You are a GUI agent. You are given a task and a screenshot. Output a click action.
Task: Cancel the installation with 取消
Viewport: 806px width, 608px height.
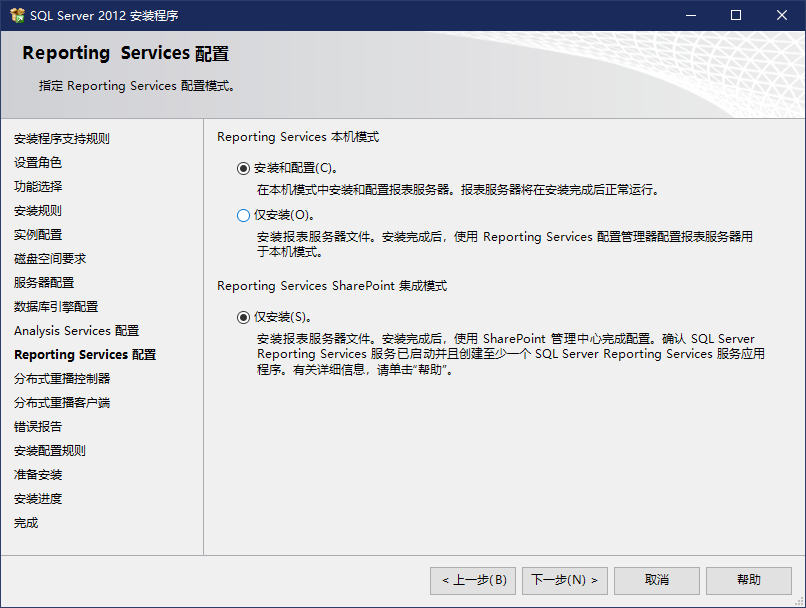pyautogui.click(x=656, y=580)
